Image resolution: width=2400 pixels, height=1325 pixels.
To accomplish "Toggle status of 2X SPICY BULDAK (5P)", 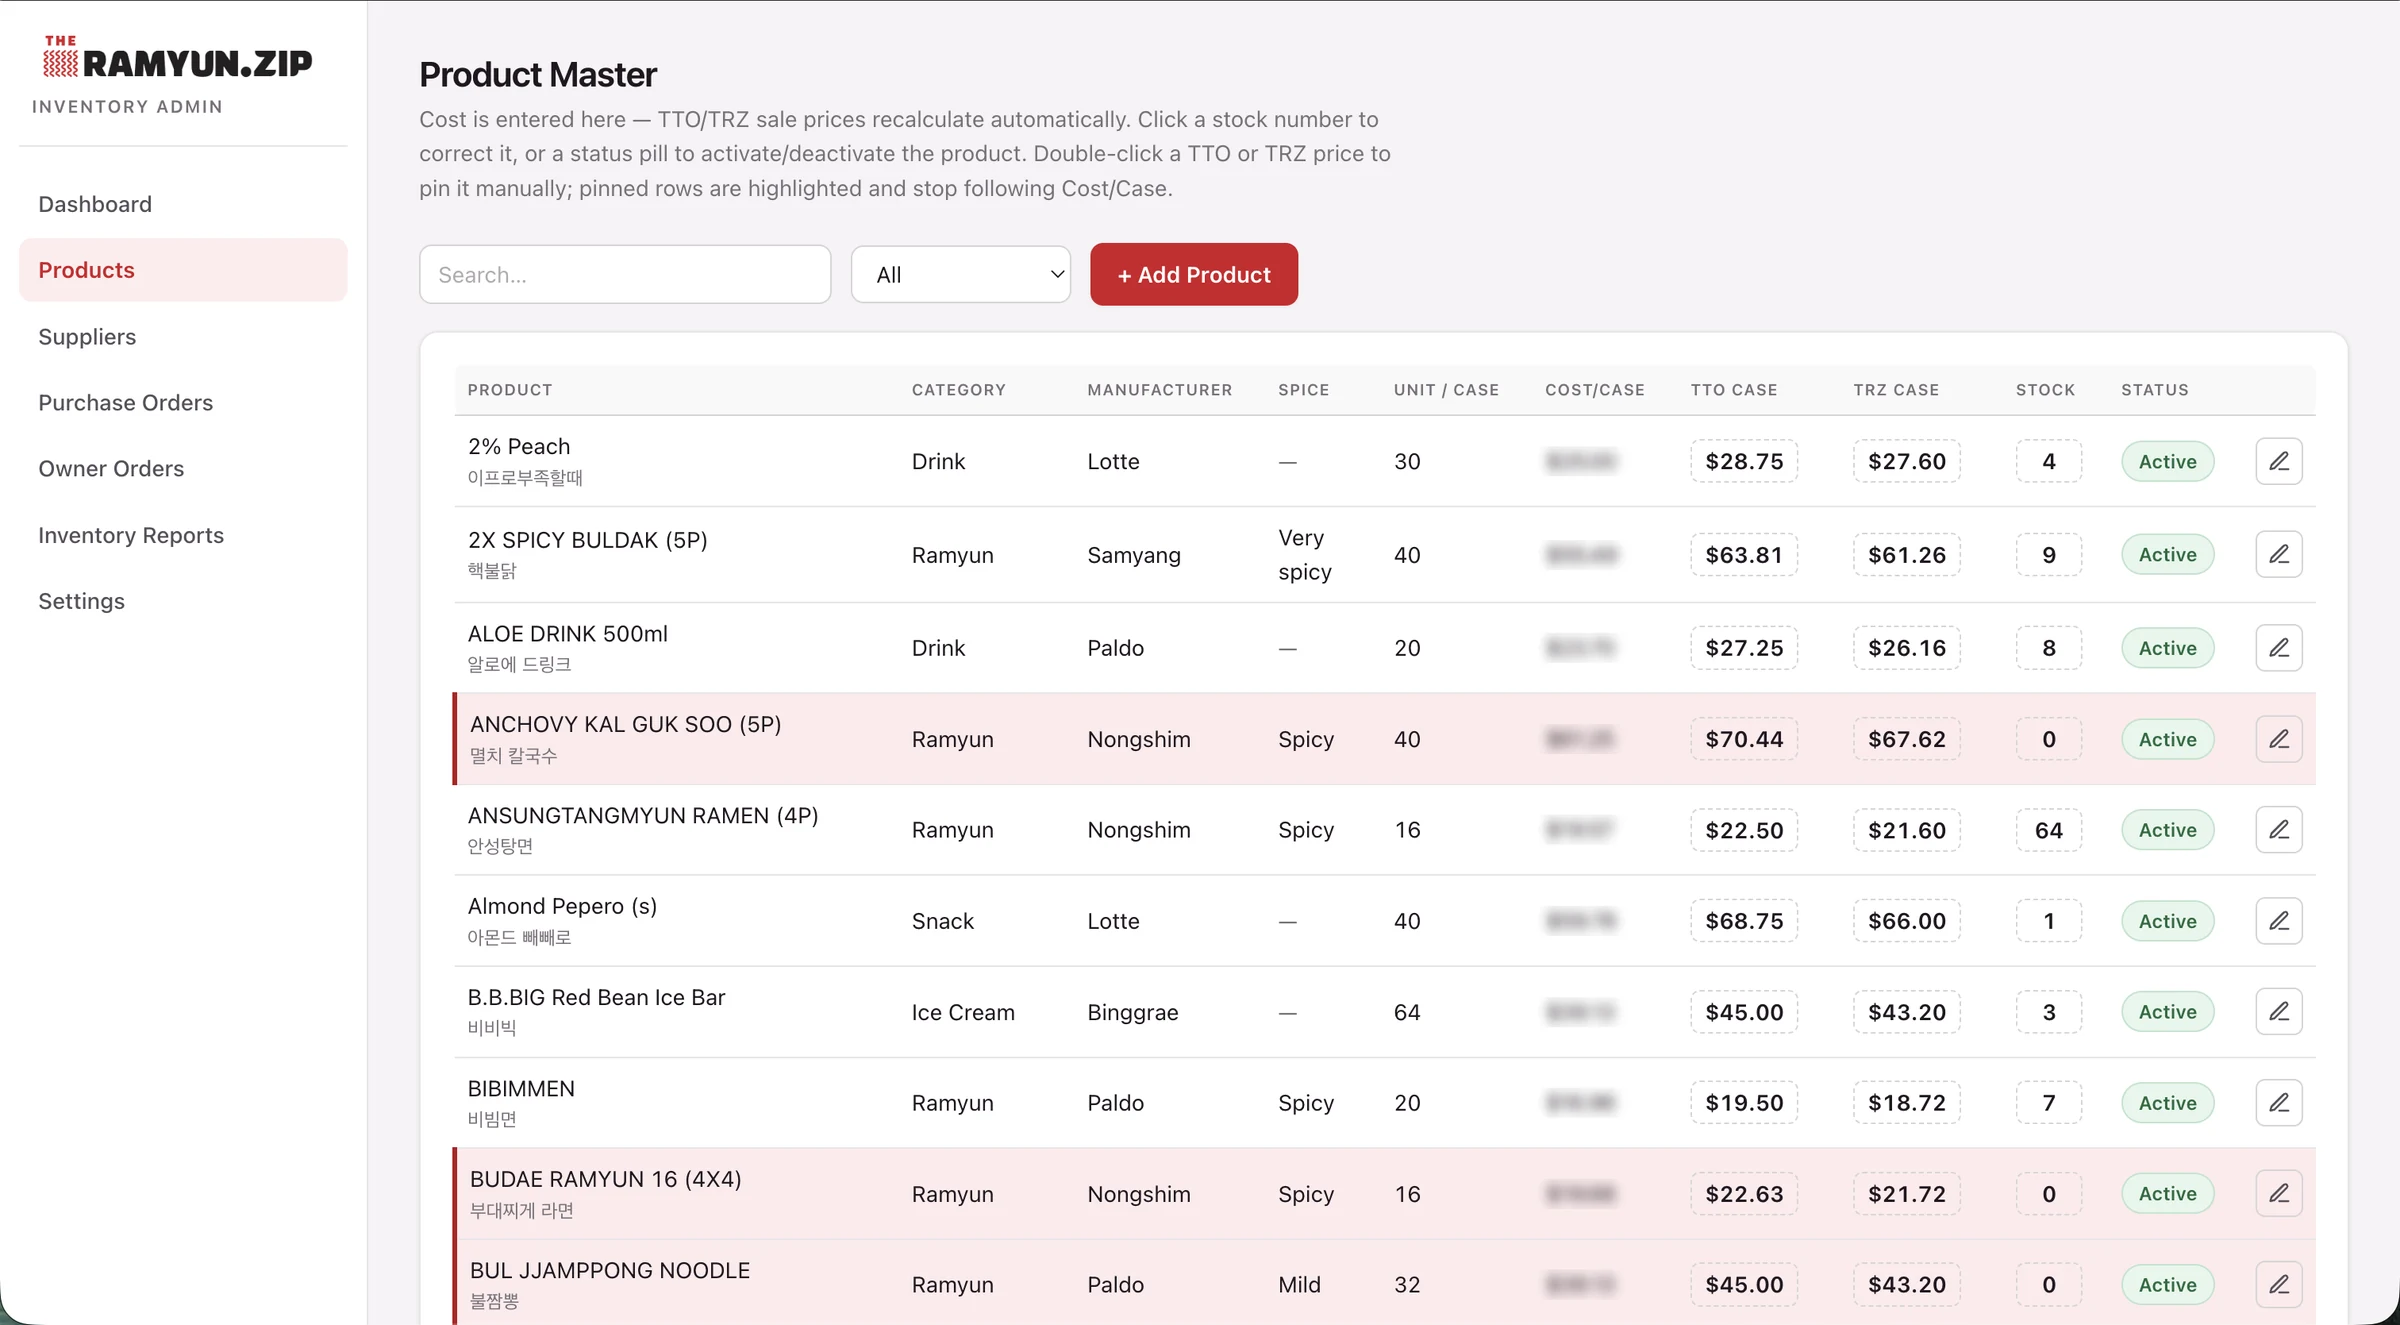I will pyautogui.click(x=2168, y=554).
